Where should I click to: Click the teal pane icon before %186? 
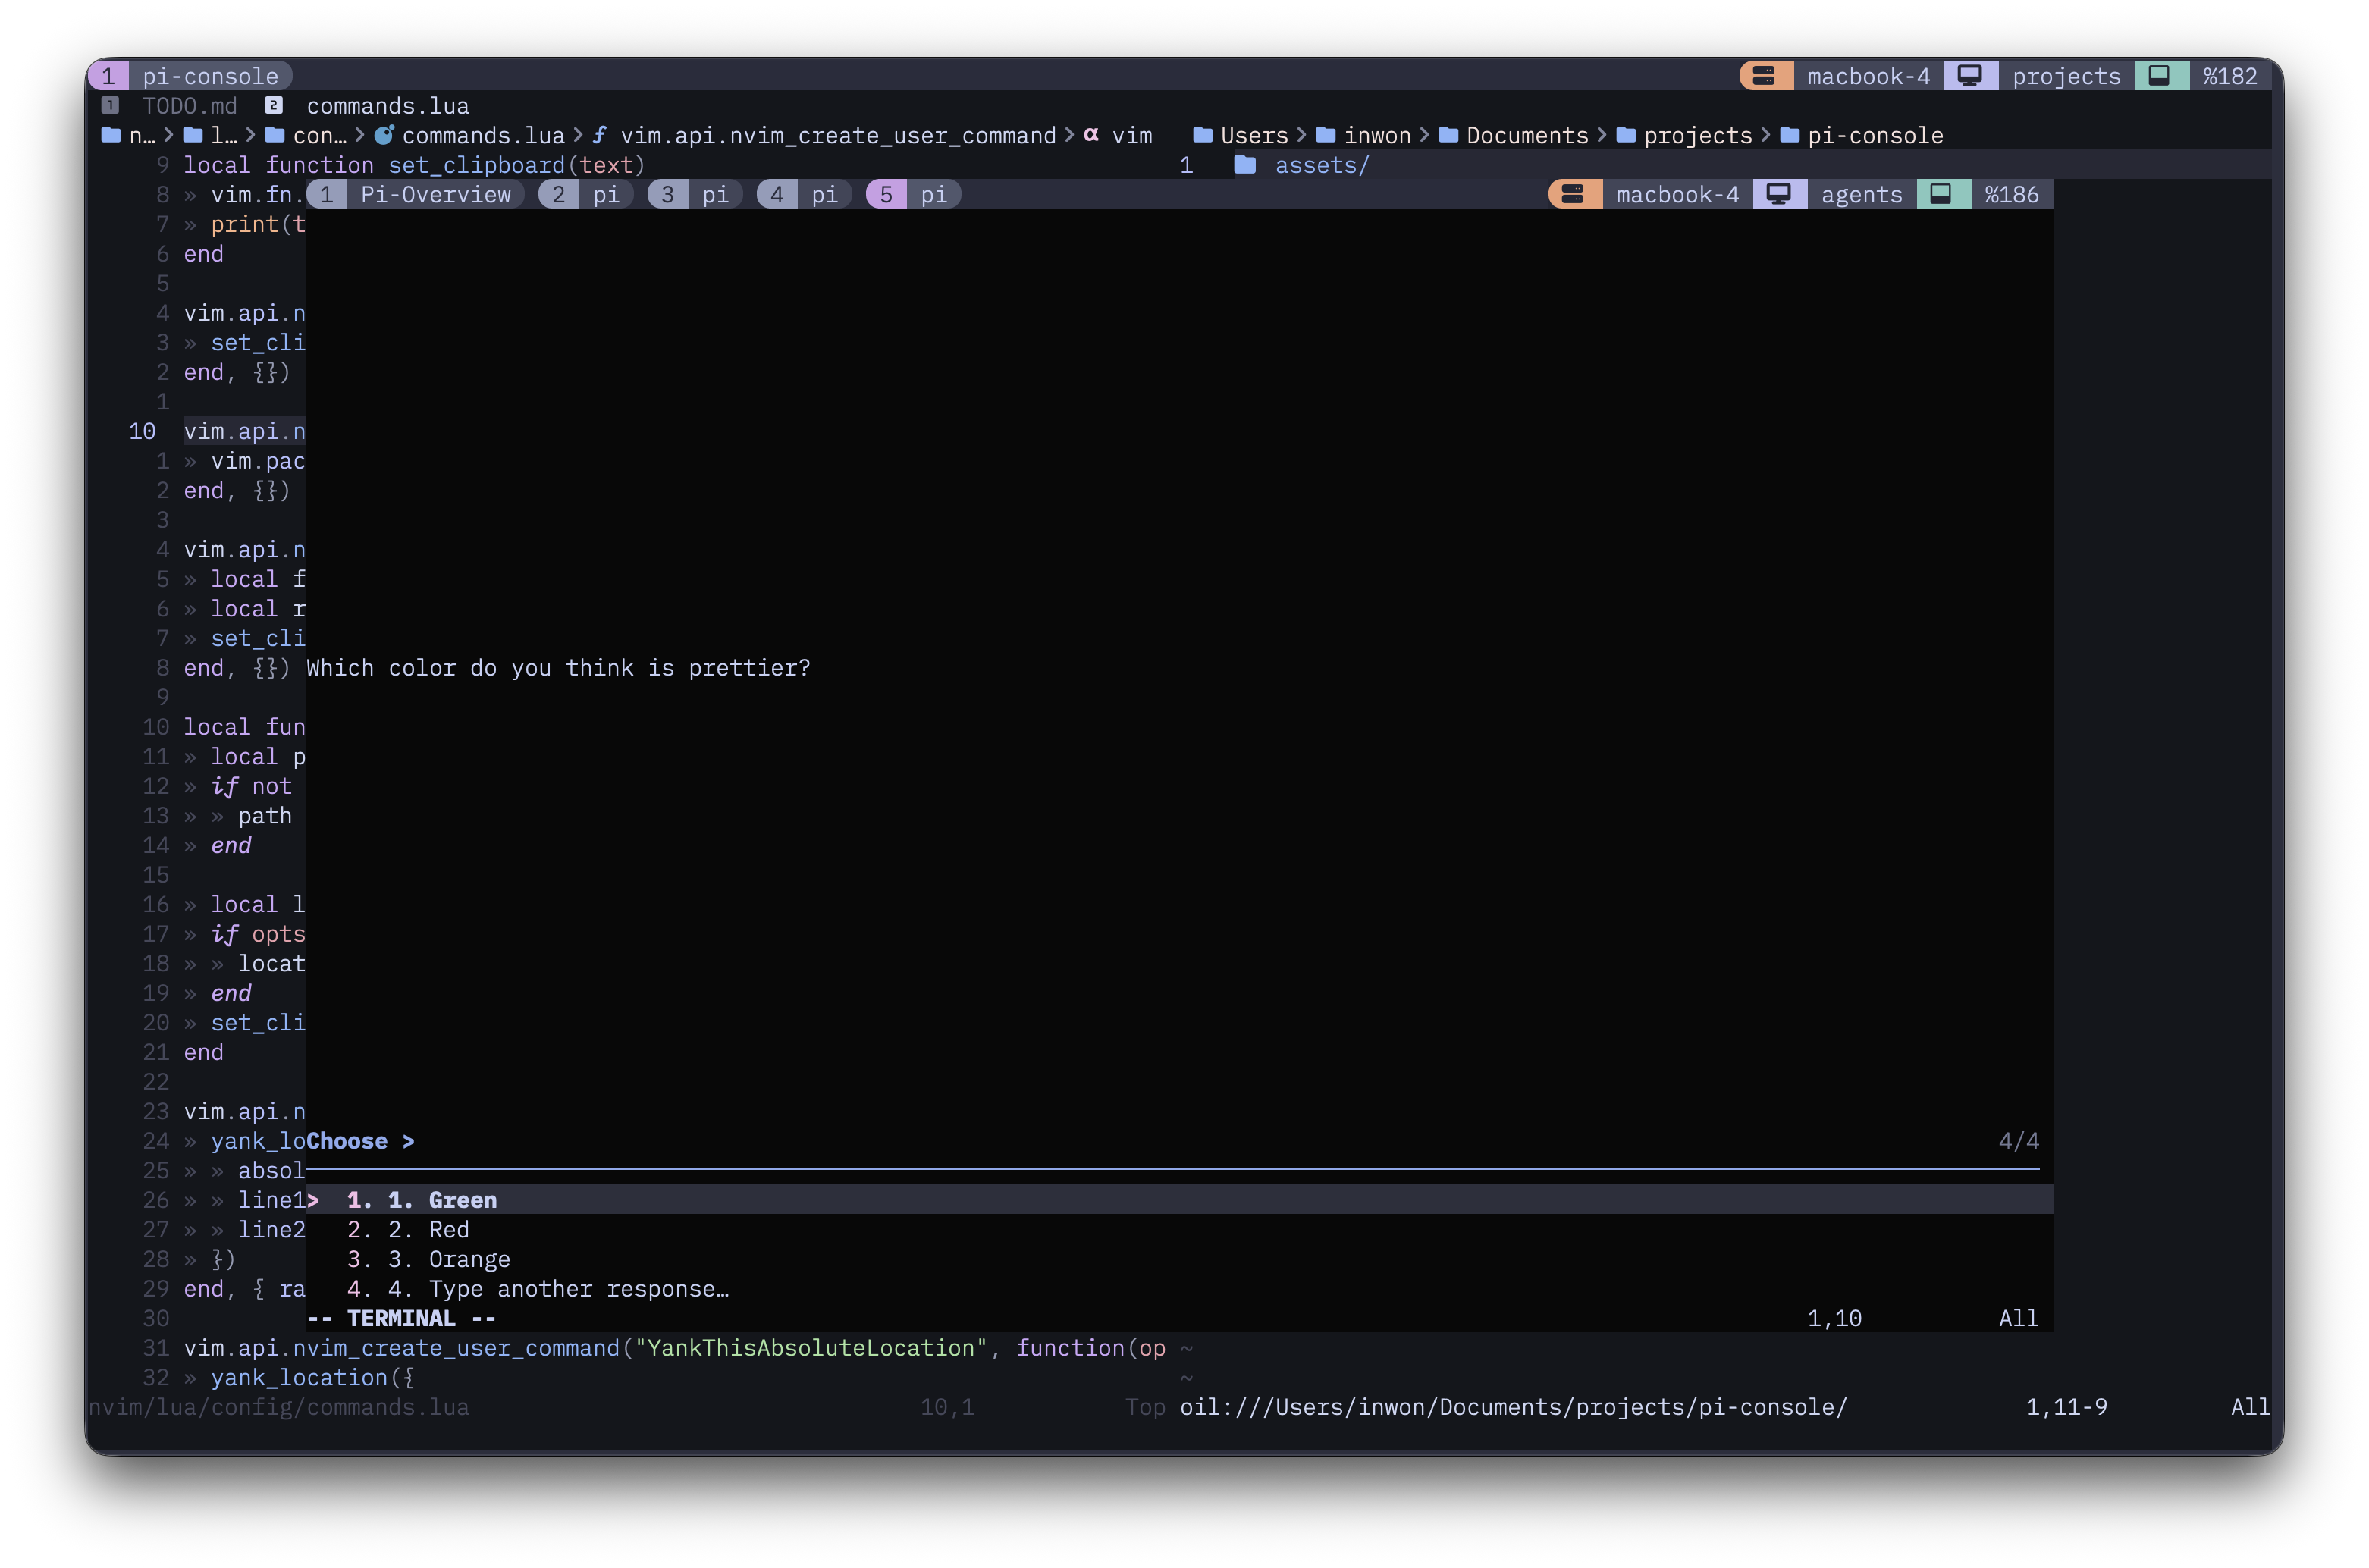pos(1942,194)
